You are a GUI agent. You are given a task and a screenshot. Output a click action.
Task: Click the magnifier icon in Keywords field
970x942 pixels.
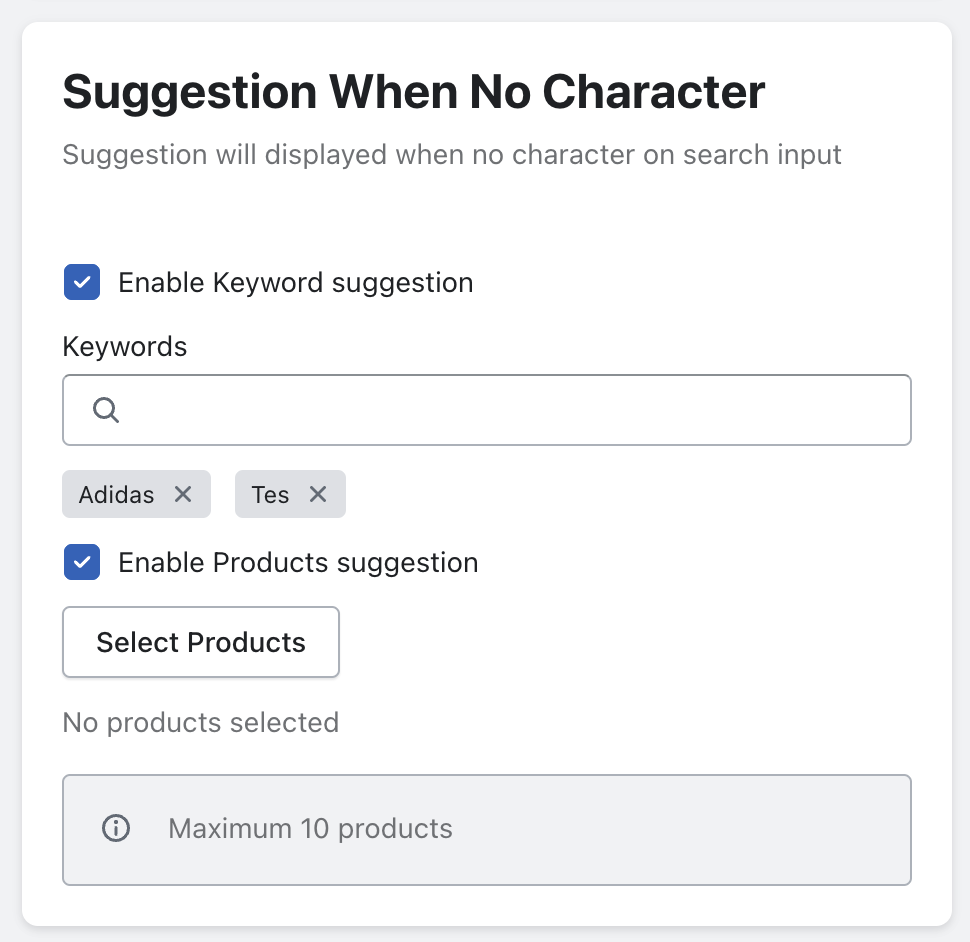tap(106, 410)
